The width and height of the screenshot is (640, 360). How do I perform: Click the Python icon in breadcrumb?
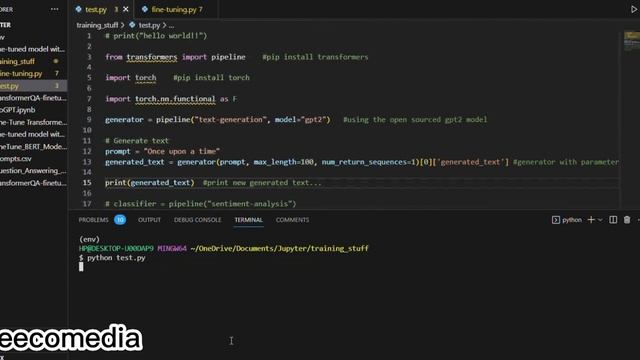pos(132,25)
